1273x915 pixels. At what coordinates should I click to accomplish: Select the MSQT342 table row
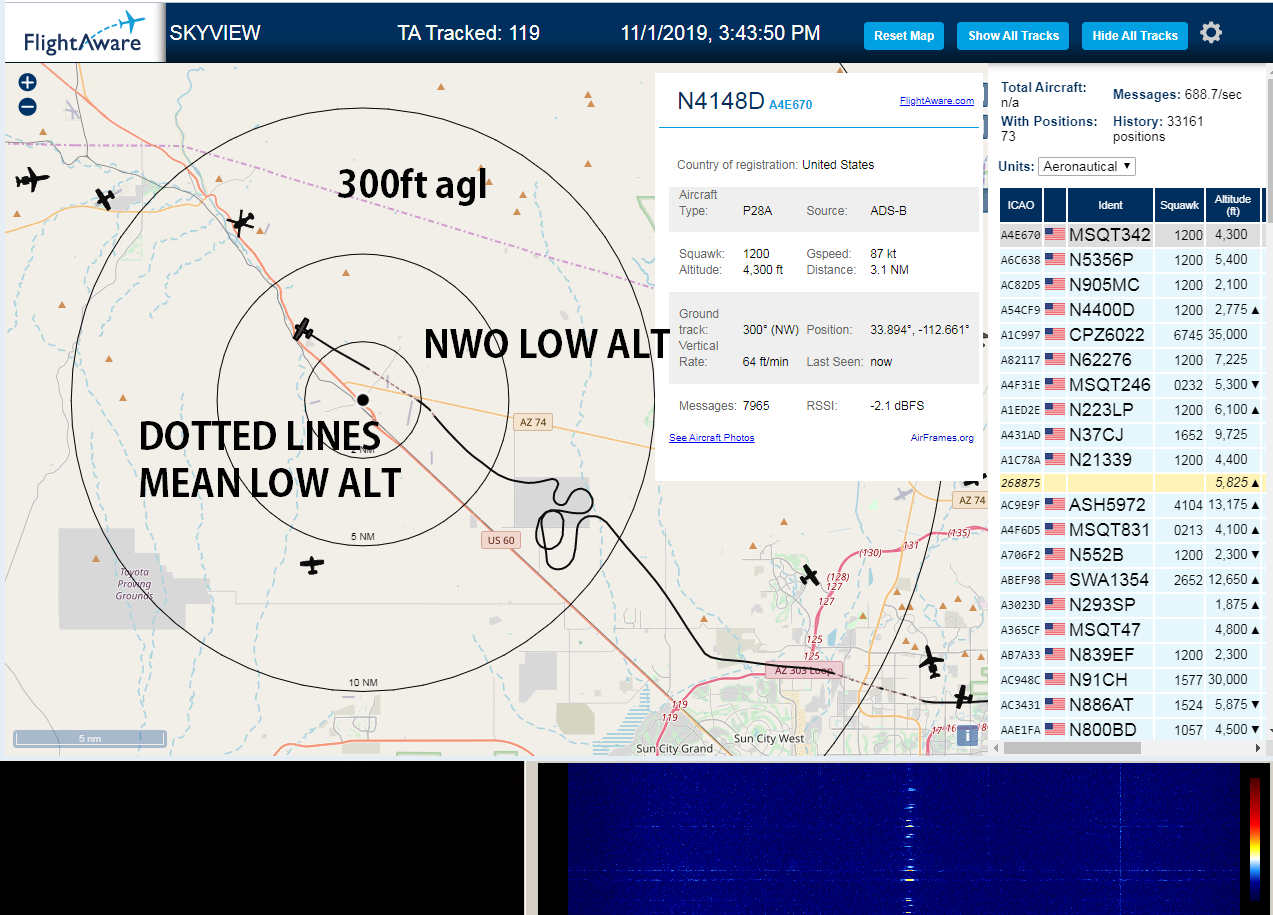(x=1131, y=235)
